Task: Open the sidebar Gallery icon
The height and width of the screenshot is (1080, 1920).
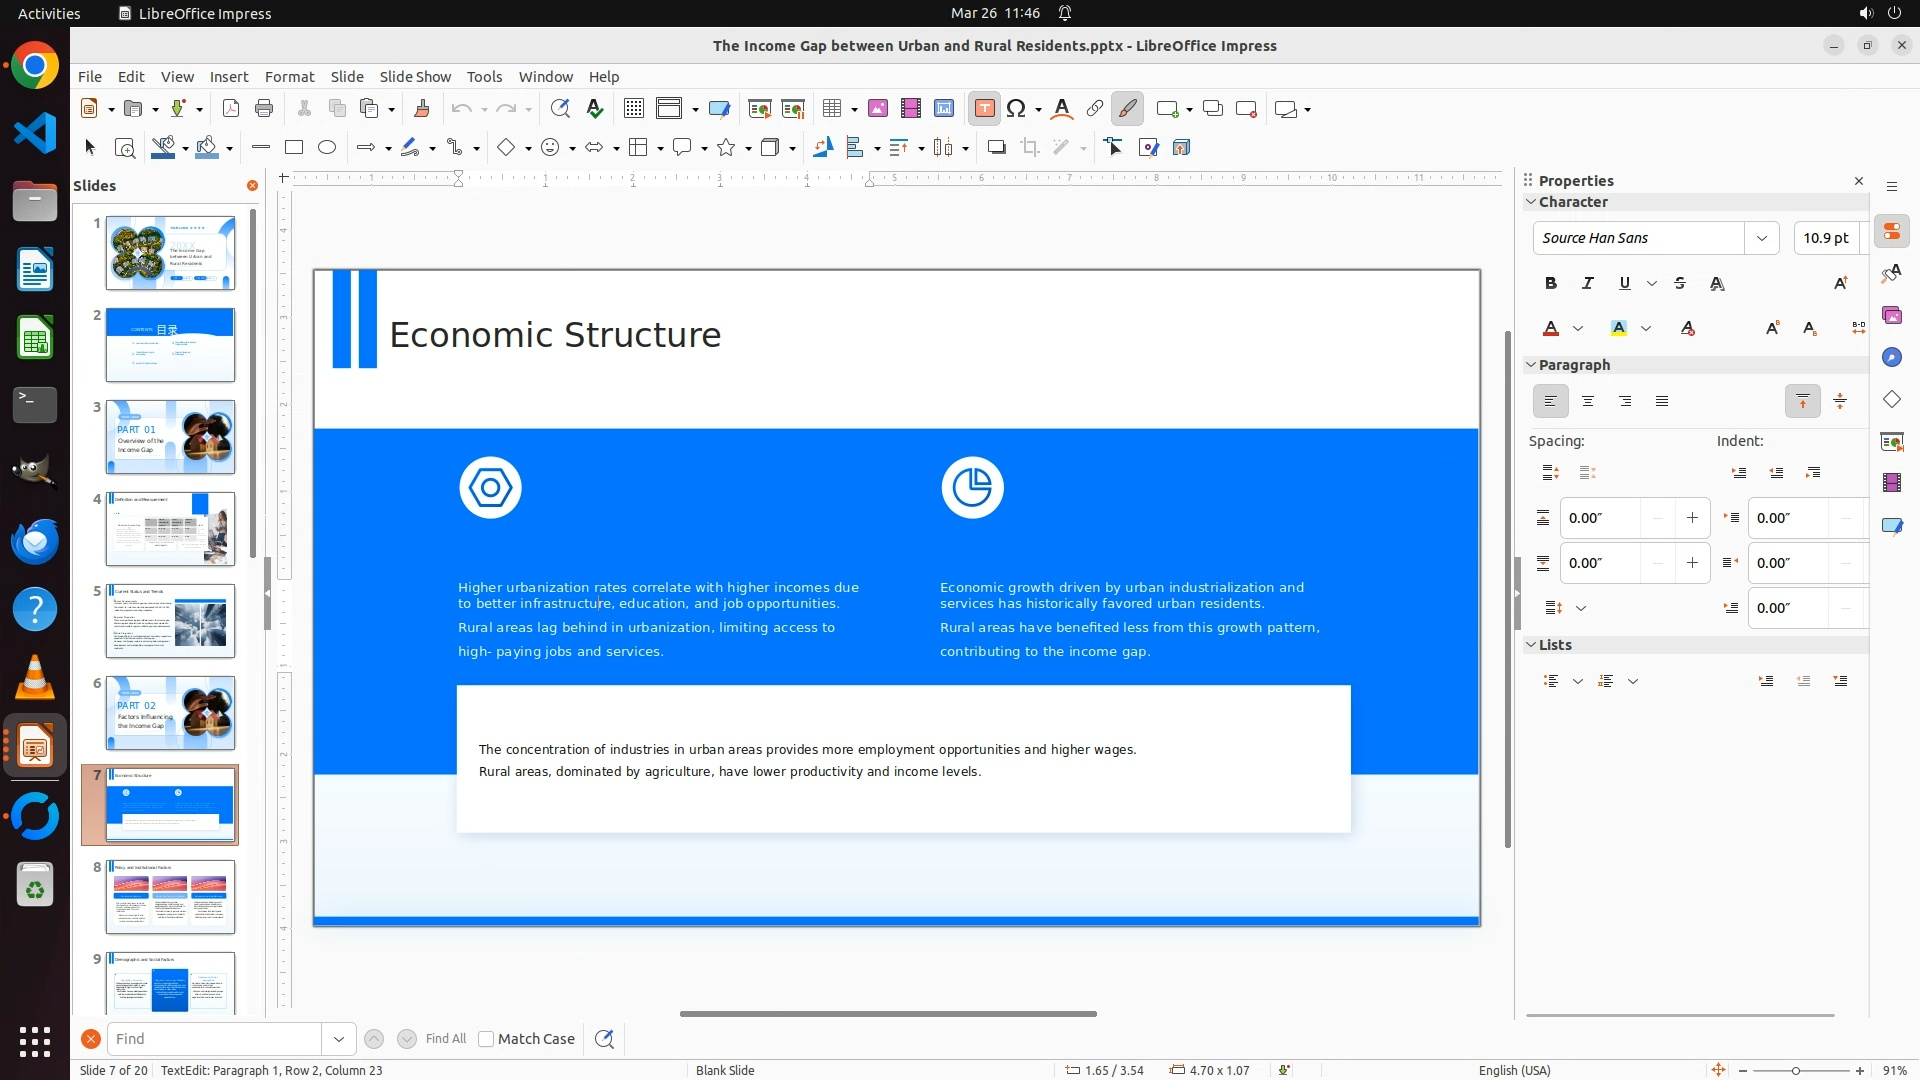Action: tap(1891, 316)
